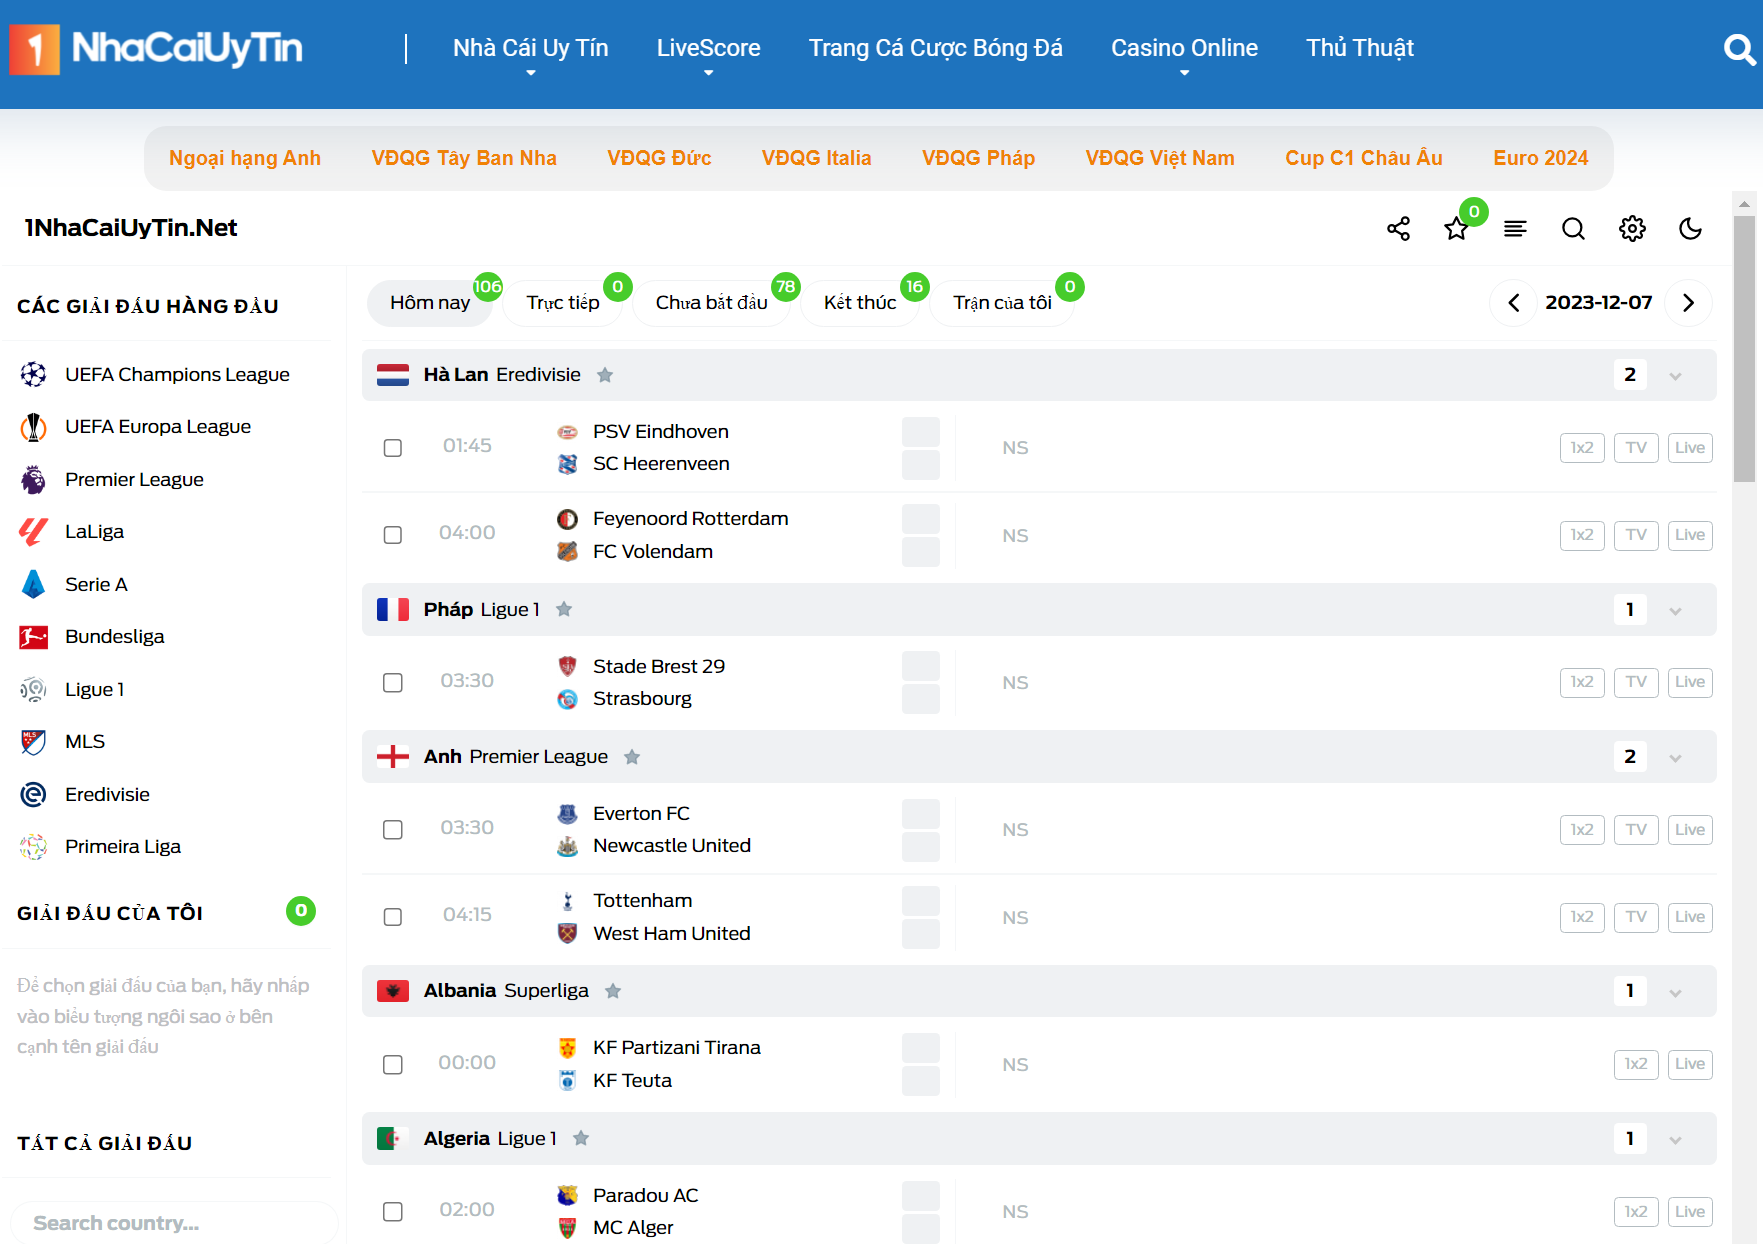
Task: Click the Search country input field
Action: pos(175,1223)
